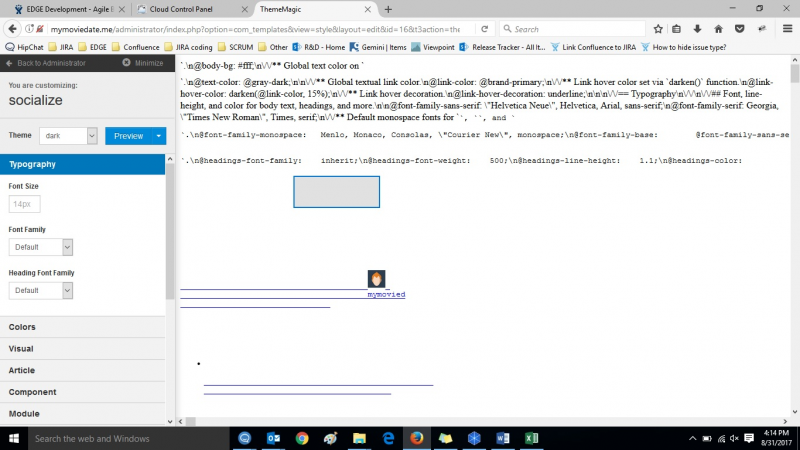The image size is (800, 450).
Task: Click the mymovied link text
Action: pyautogui.click(x=386, y=294)
